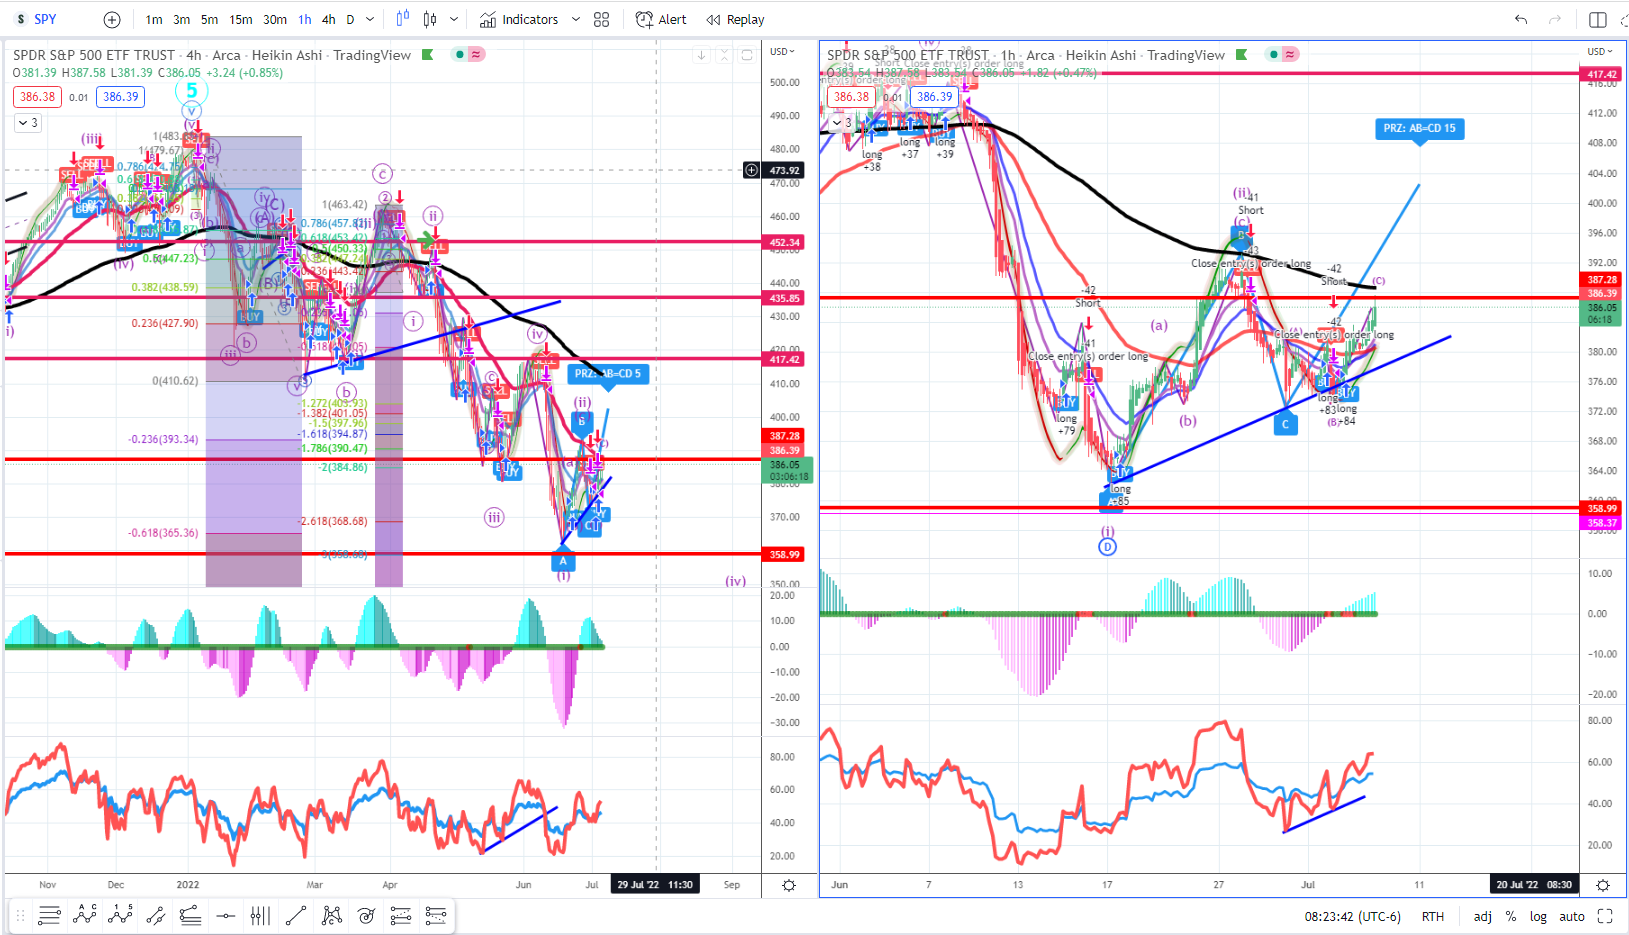Select the Fibonacci spiral tool
Image resolution: width=1629 pixels, height=935 pixels.
(366, 915)
